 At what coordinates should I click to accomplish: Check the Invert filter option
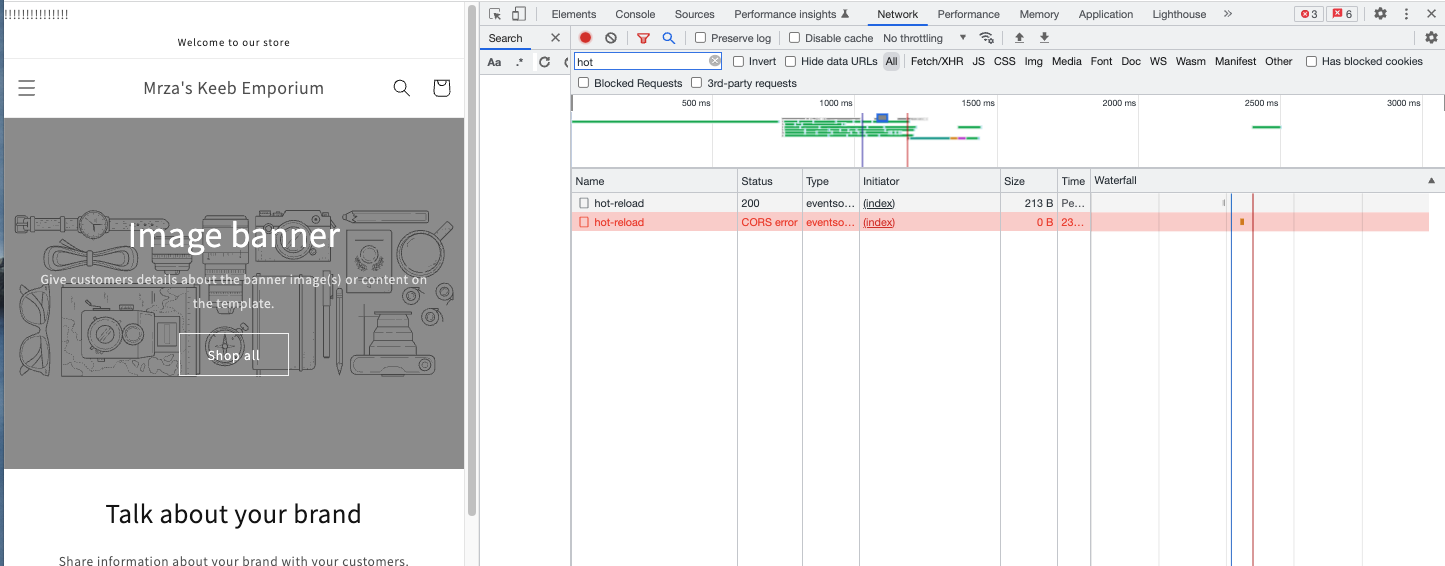tap(738, 61)
